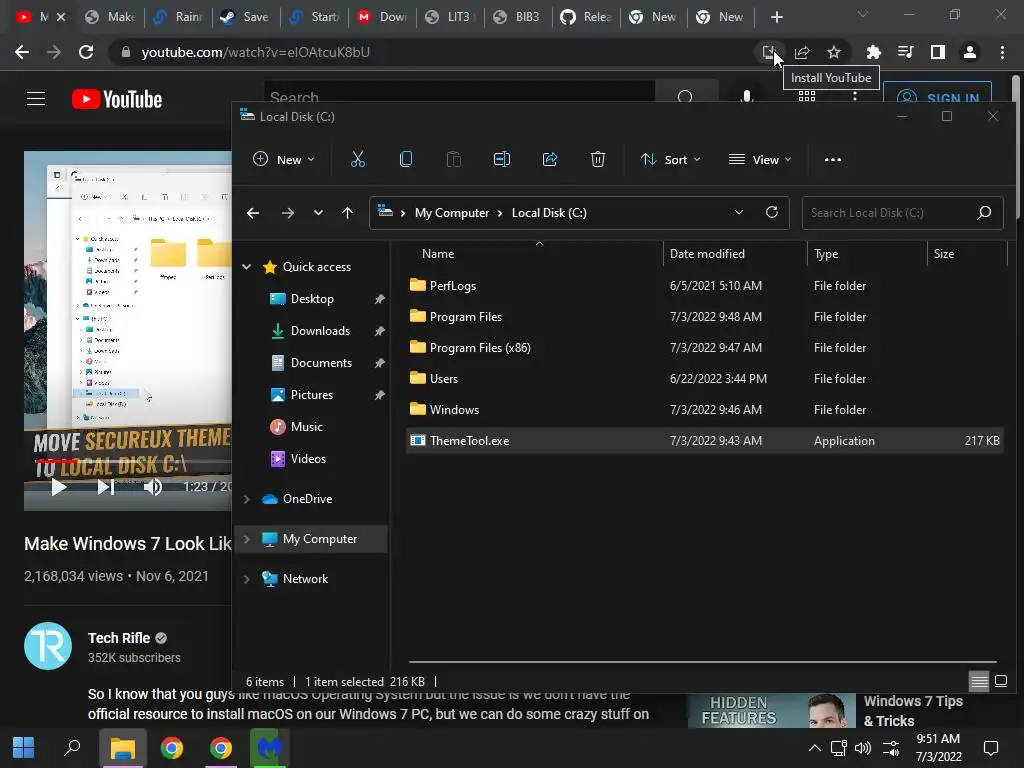The width and height of the screenshot is (1024, 768).
Task: Switch to the LIT3 Chrome tab
Action: pos(451,17)
